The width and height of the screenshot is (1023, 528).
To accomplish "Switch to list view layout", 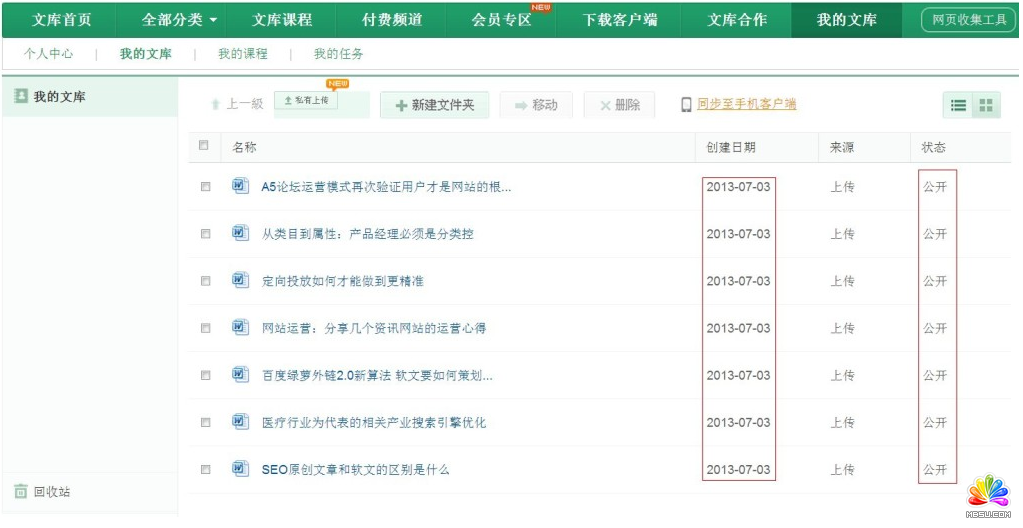I will click(958, 105).
